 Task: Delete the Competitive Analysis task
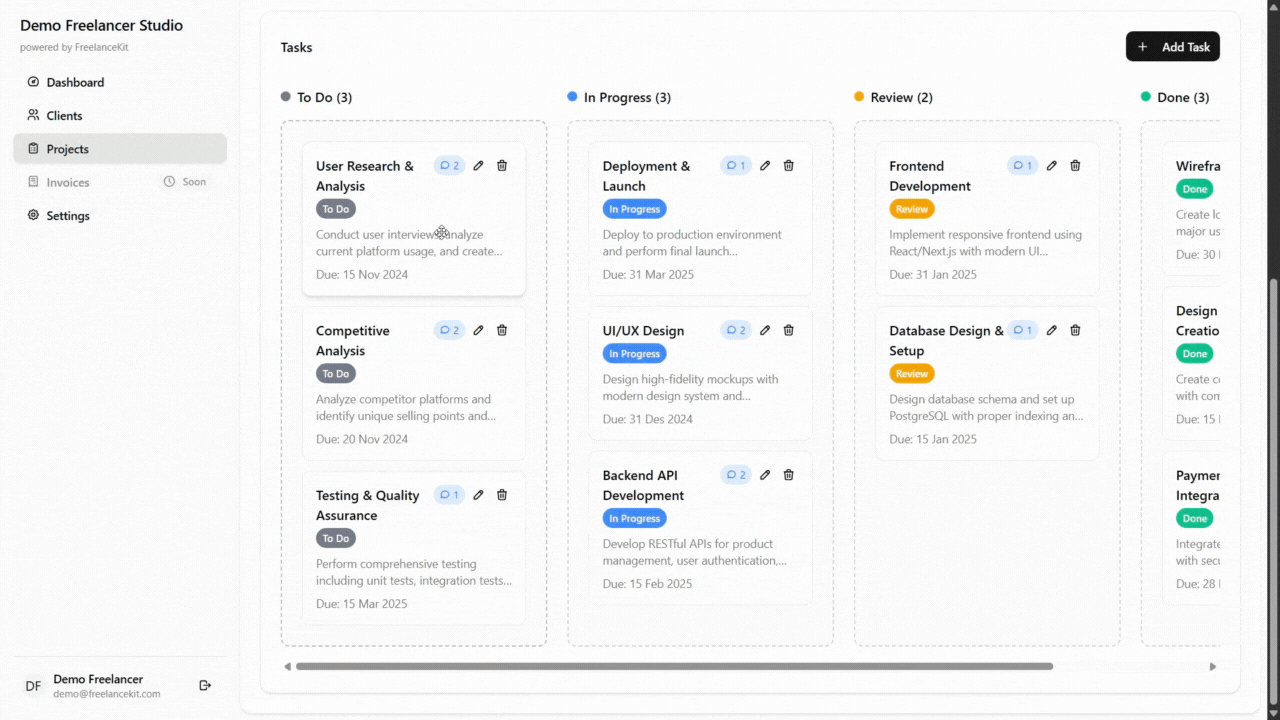501,330
